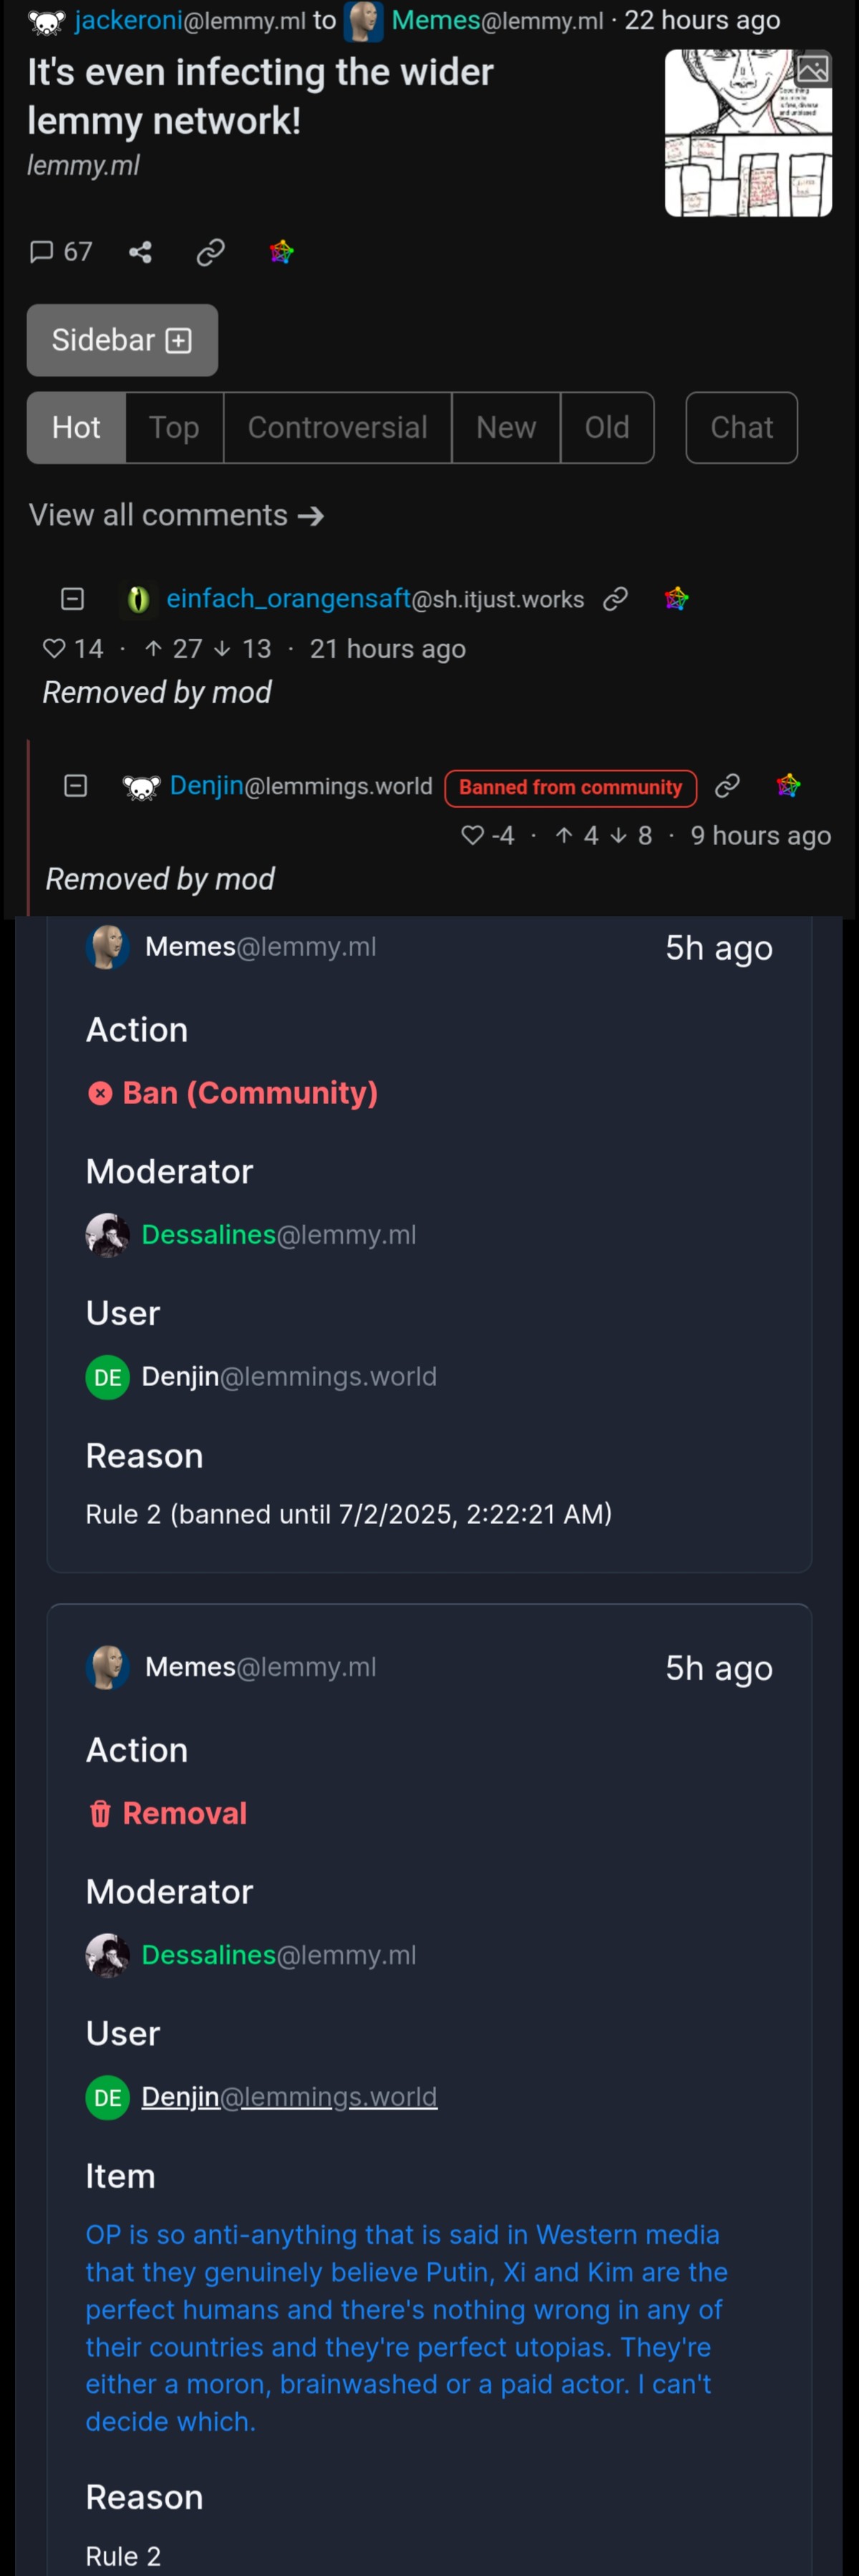
Task: Click fediverse icon on einfach_orangensaft comment
Action: coord(677,598)
